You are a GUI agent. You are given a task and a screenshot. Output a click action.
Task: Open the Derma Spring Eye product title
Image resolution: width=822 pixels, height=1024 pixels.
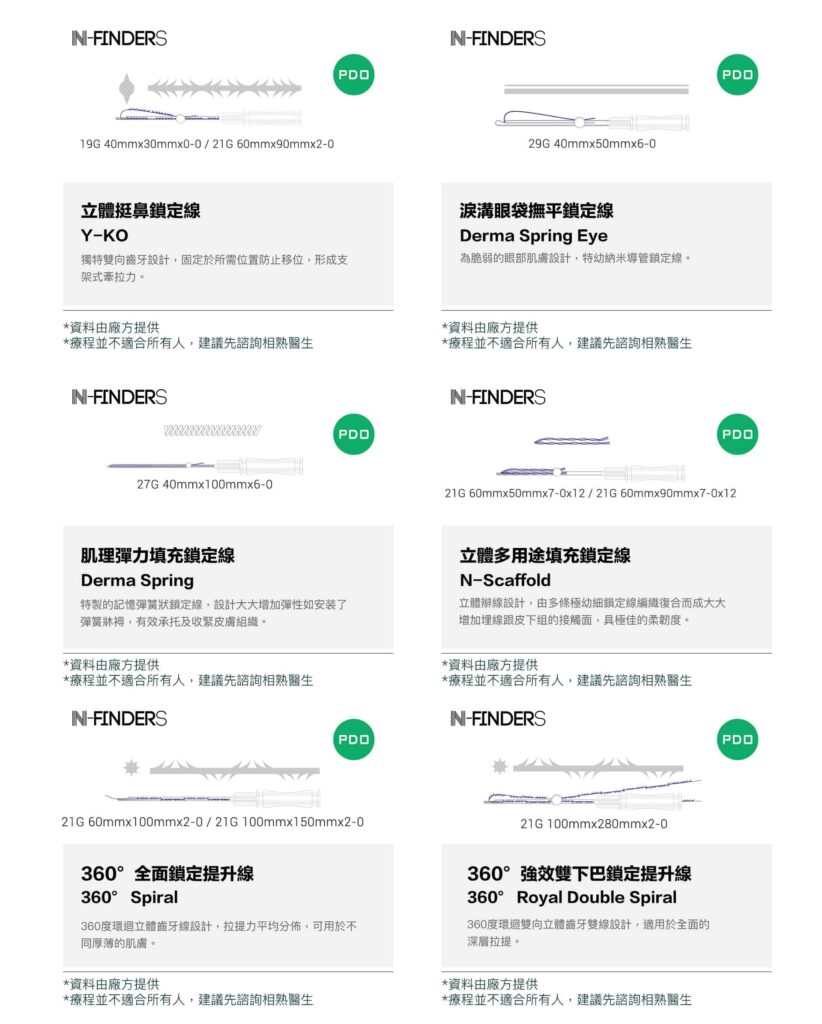(x=533, y=235)
